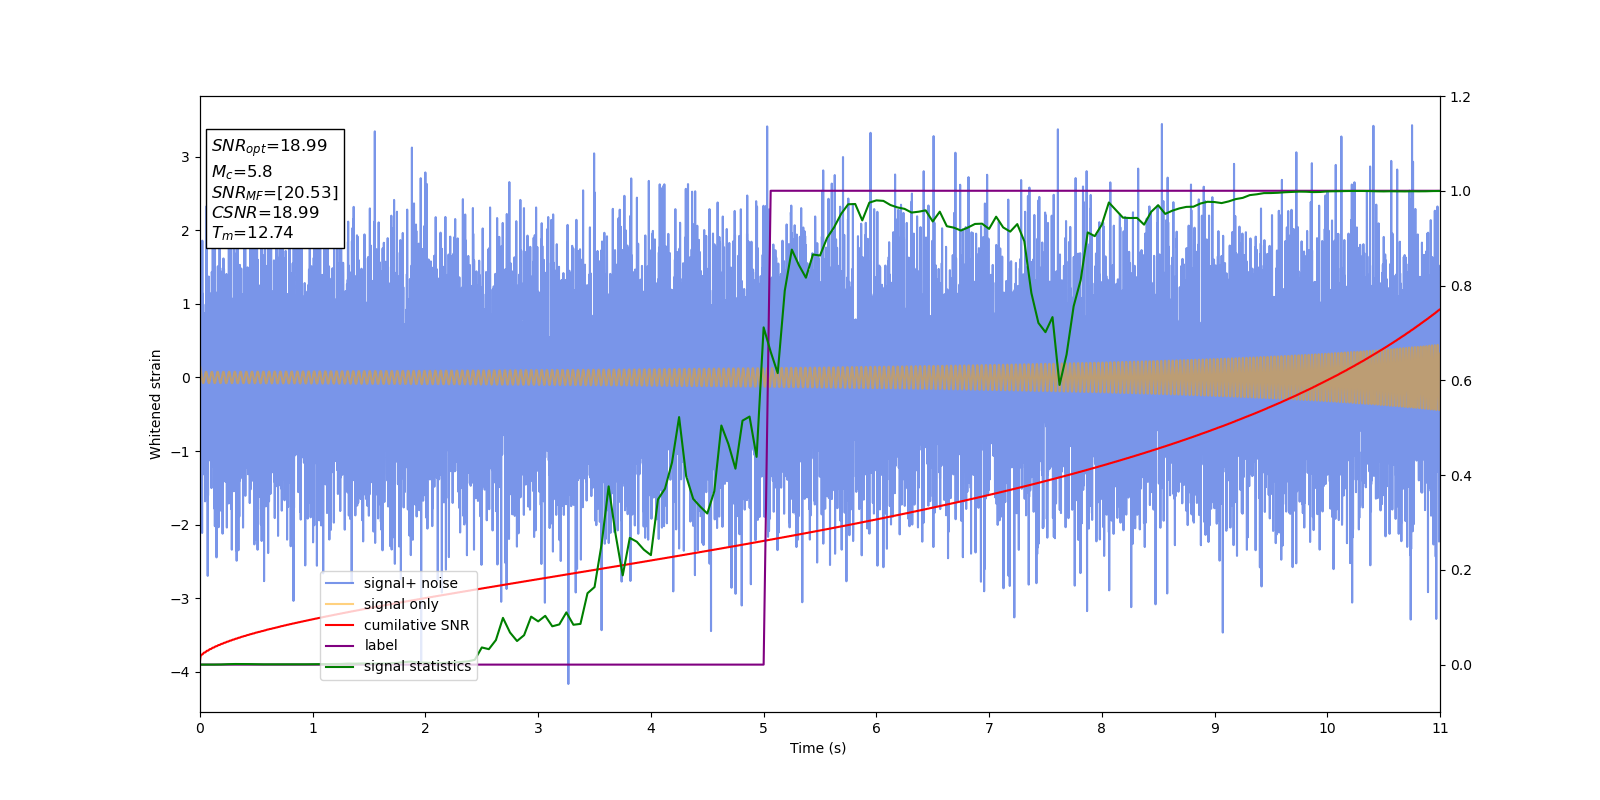This screenshot has height=800, width=1600.
Task: Click the x-axis tick label 8
Action: (x=1102, y=728)
